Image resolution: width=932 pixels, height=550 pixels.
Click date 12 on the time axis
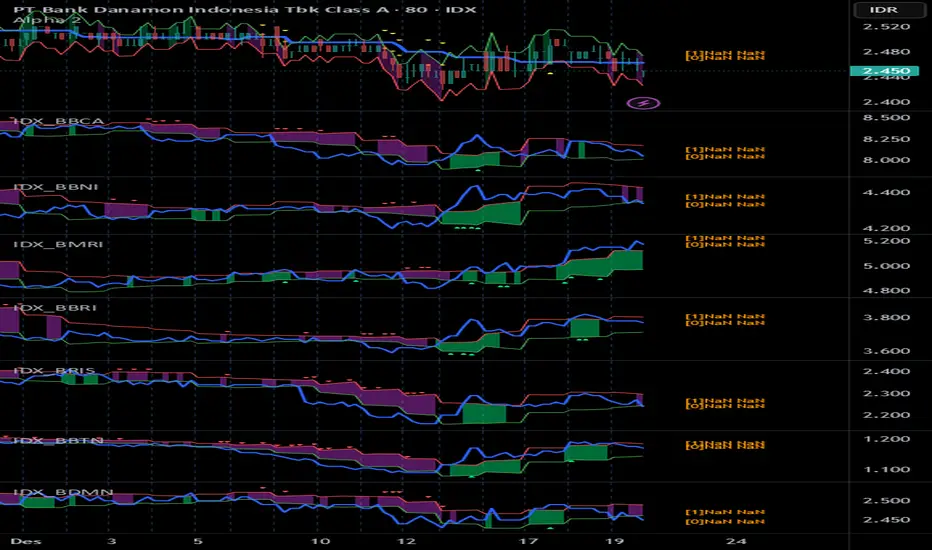pyautogui.click(x=407, y=541)
